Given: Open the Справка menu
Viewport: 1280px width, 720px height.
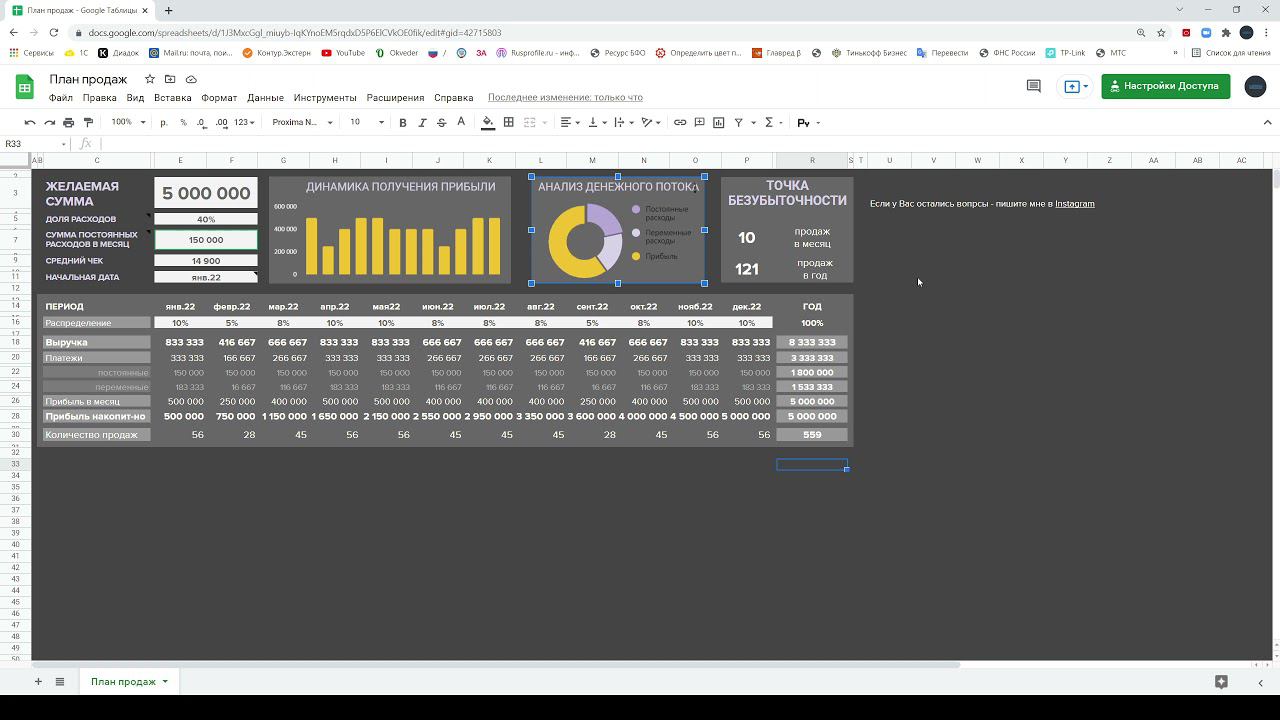Looking at the screenshot, I should (x=453, y=98).
